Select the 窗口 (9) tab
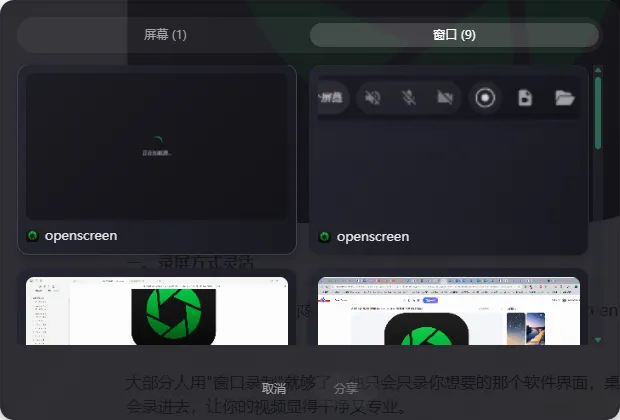 tap(454, 35)
